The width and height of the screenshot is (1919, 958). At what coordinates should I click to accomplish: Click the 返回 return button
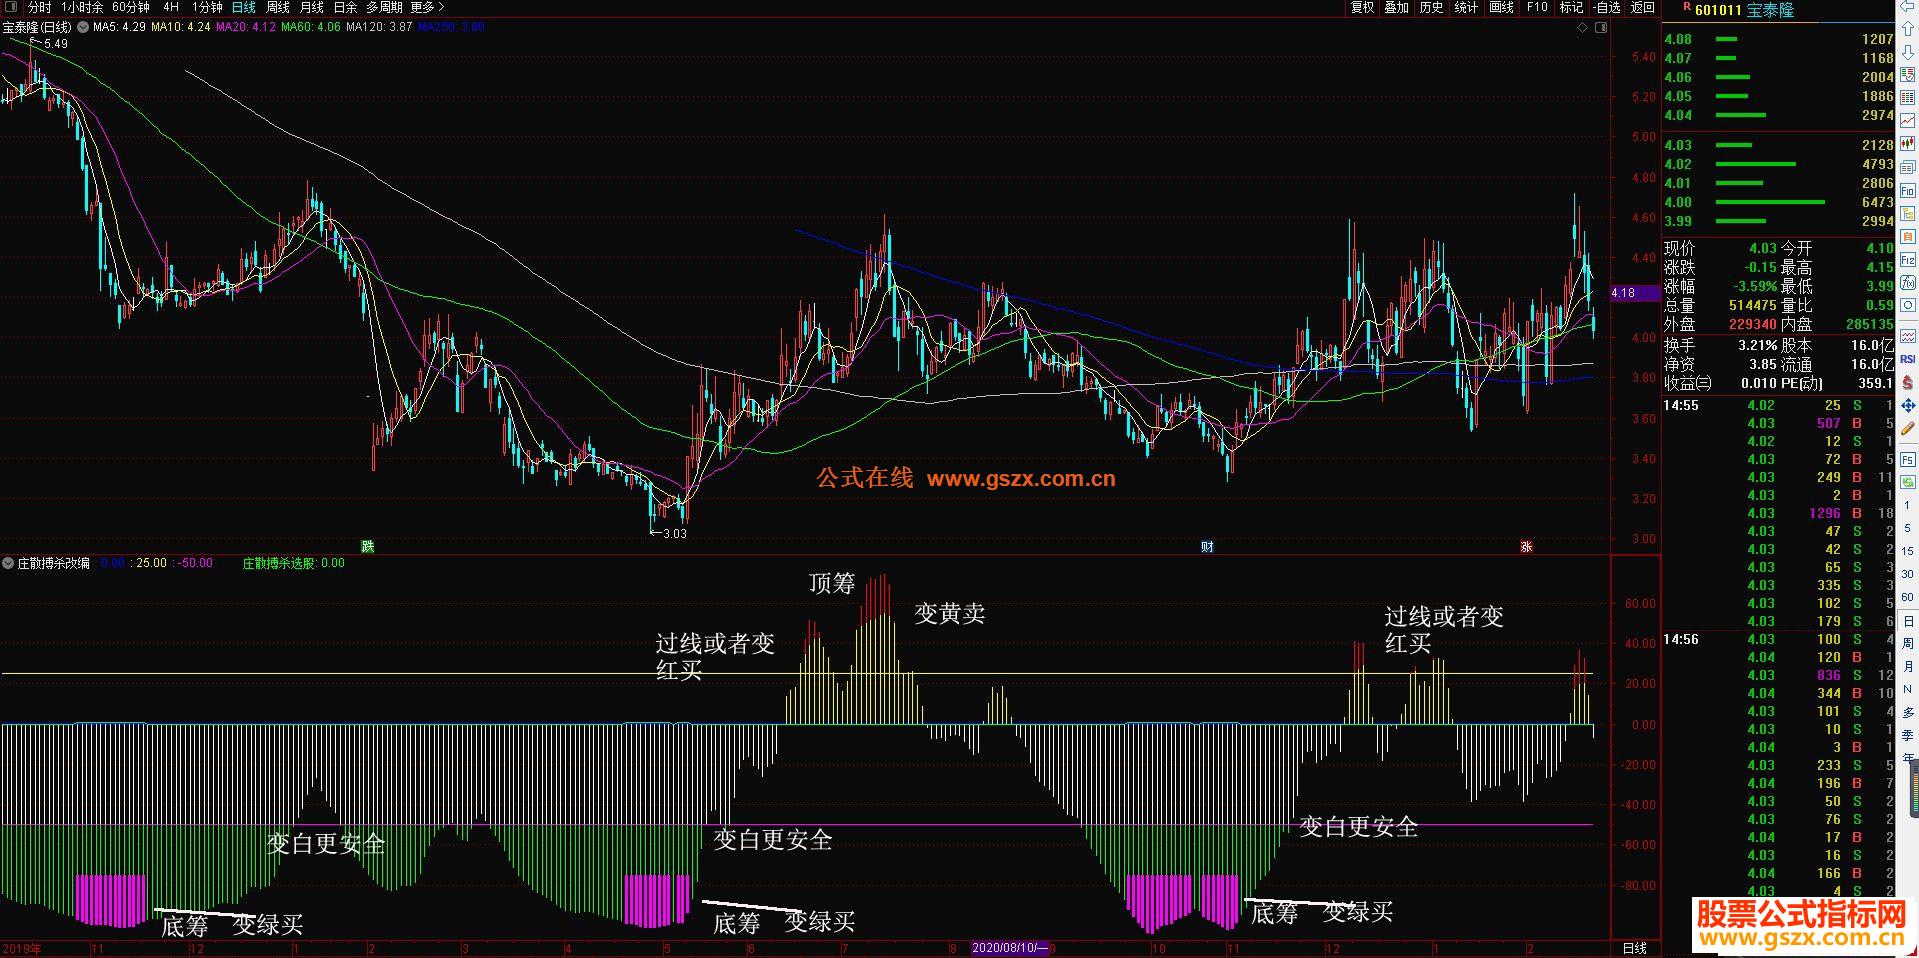1643,7
